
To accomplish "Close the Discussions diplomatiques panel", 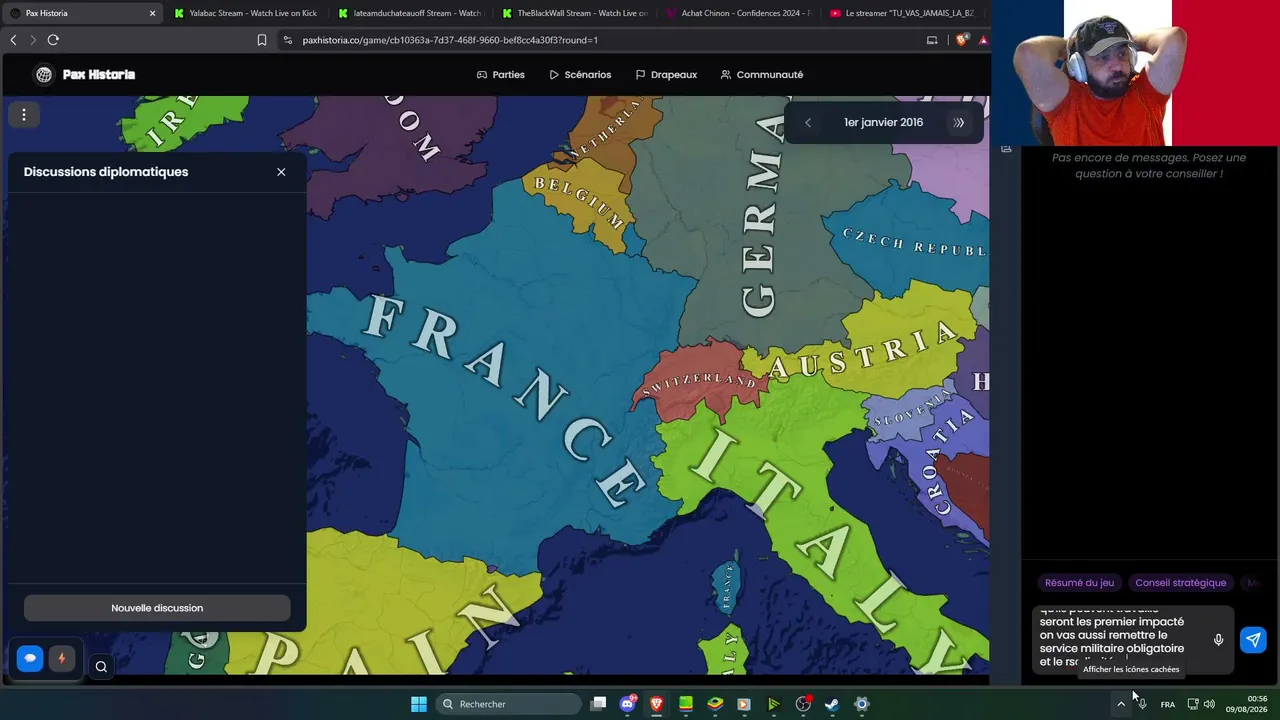I will point(281,172).
